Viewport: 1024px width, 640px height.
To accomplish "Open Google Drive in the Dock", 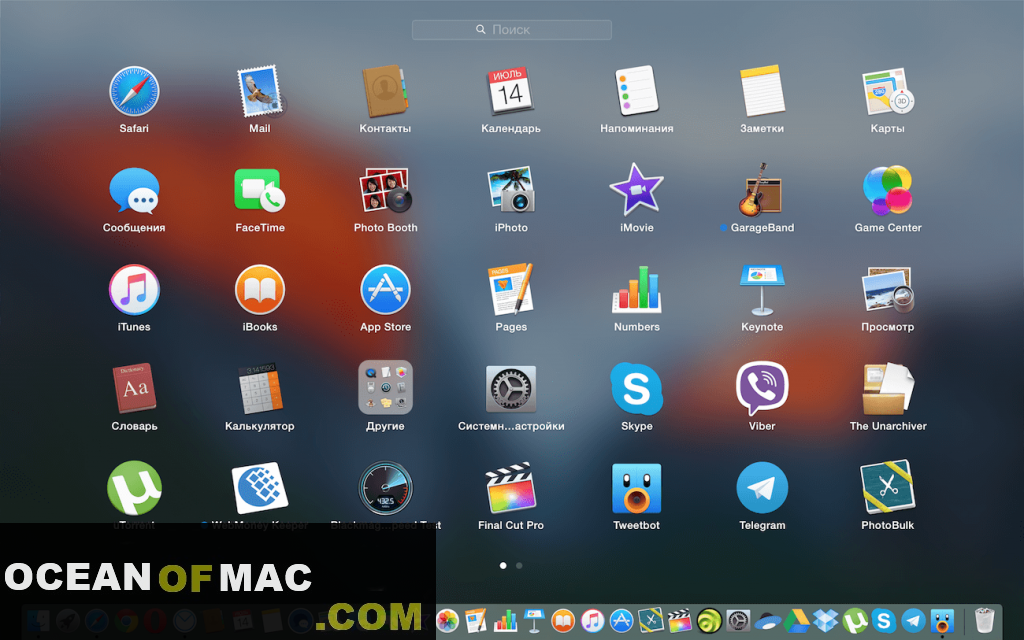I will pos(797,620).
